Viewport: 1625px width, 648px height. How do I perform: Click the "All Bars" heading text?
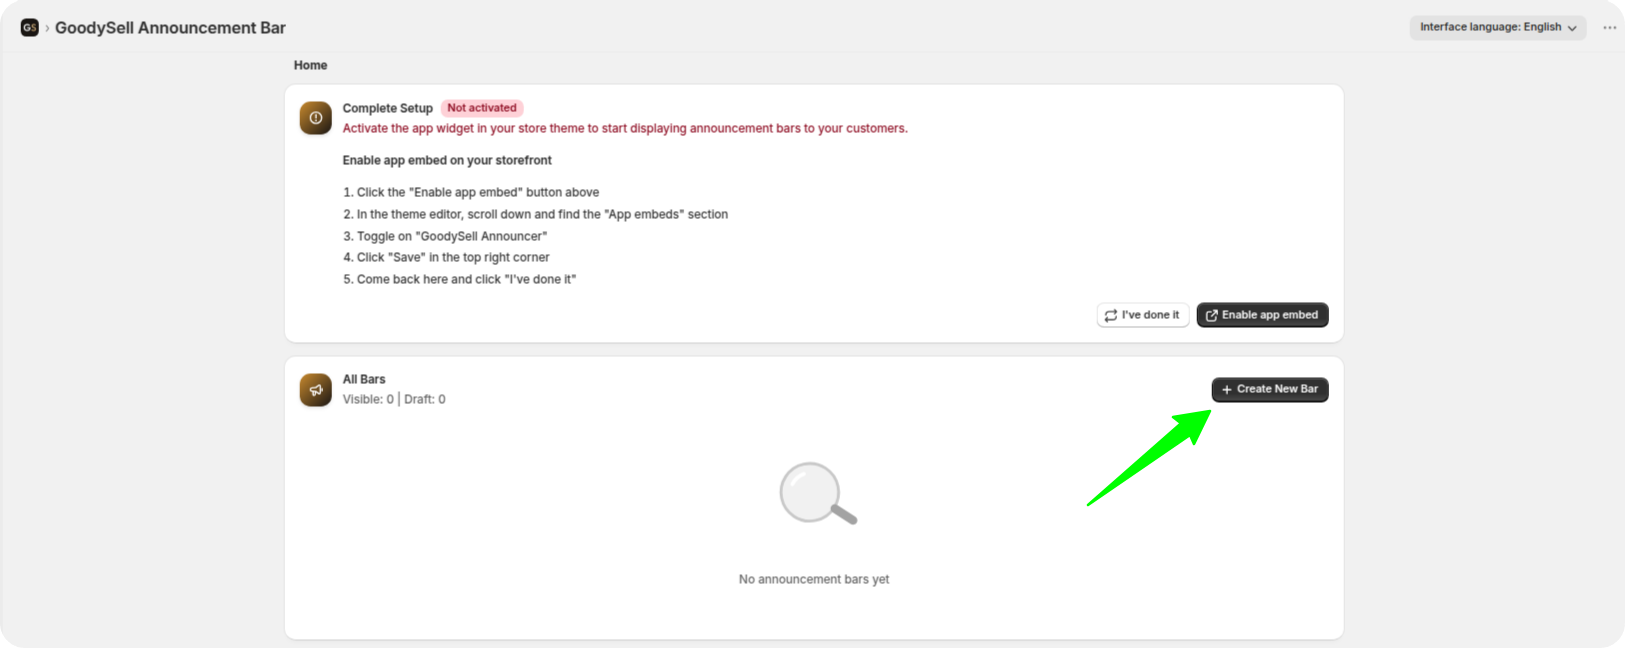(364, 379)
